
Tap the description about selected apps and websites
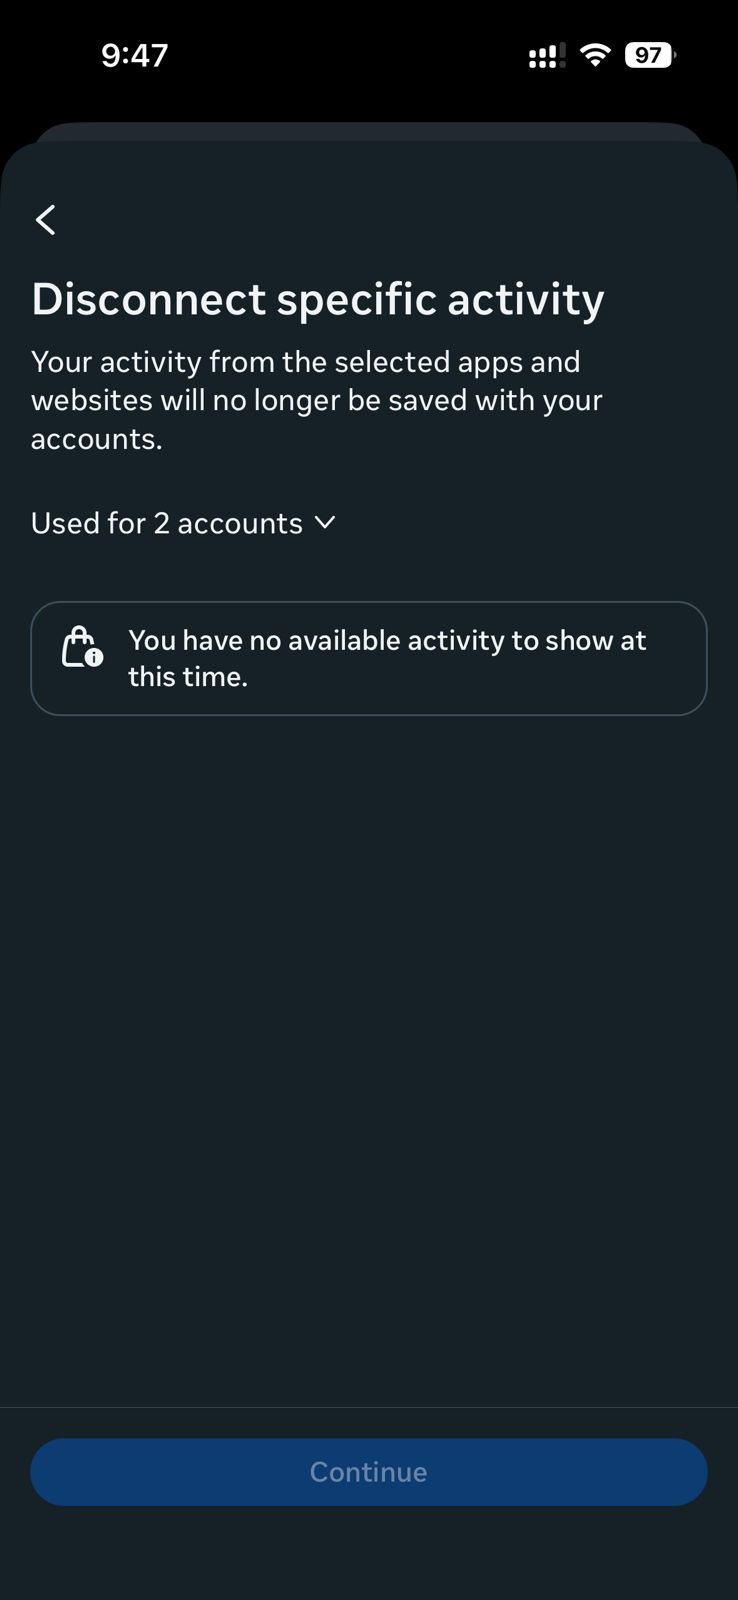pos(316,400)
